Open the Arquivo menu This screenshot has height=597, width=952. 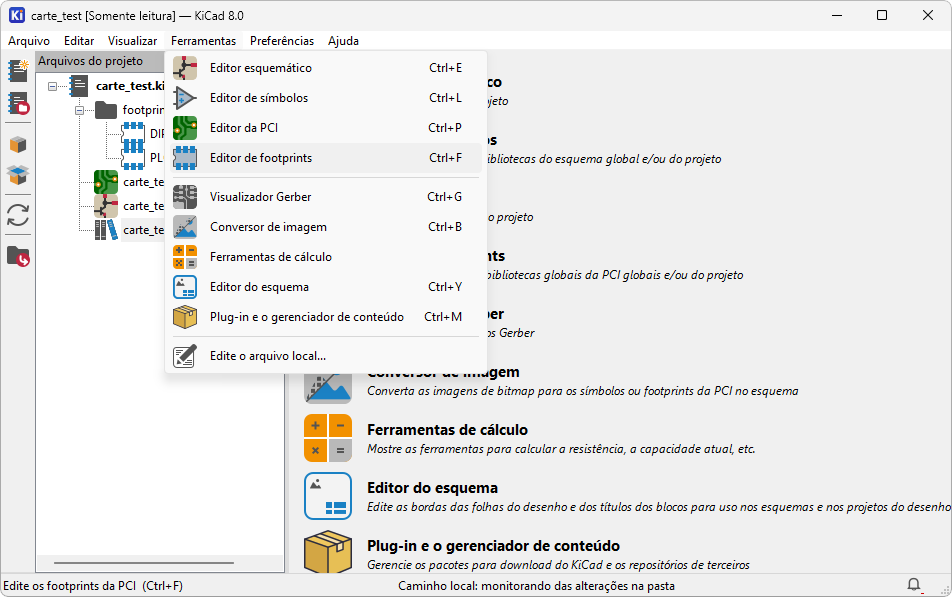(28, 41)
